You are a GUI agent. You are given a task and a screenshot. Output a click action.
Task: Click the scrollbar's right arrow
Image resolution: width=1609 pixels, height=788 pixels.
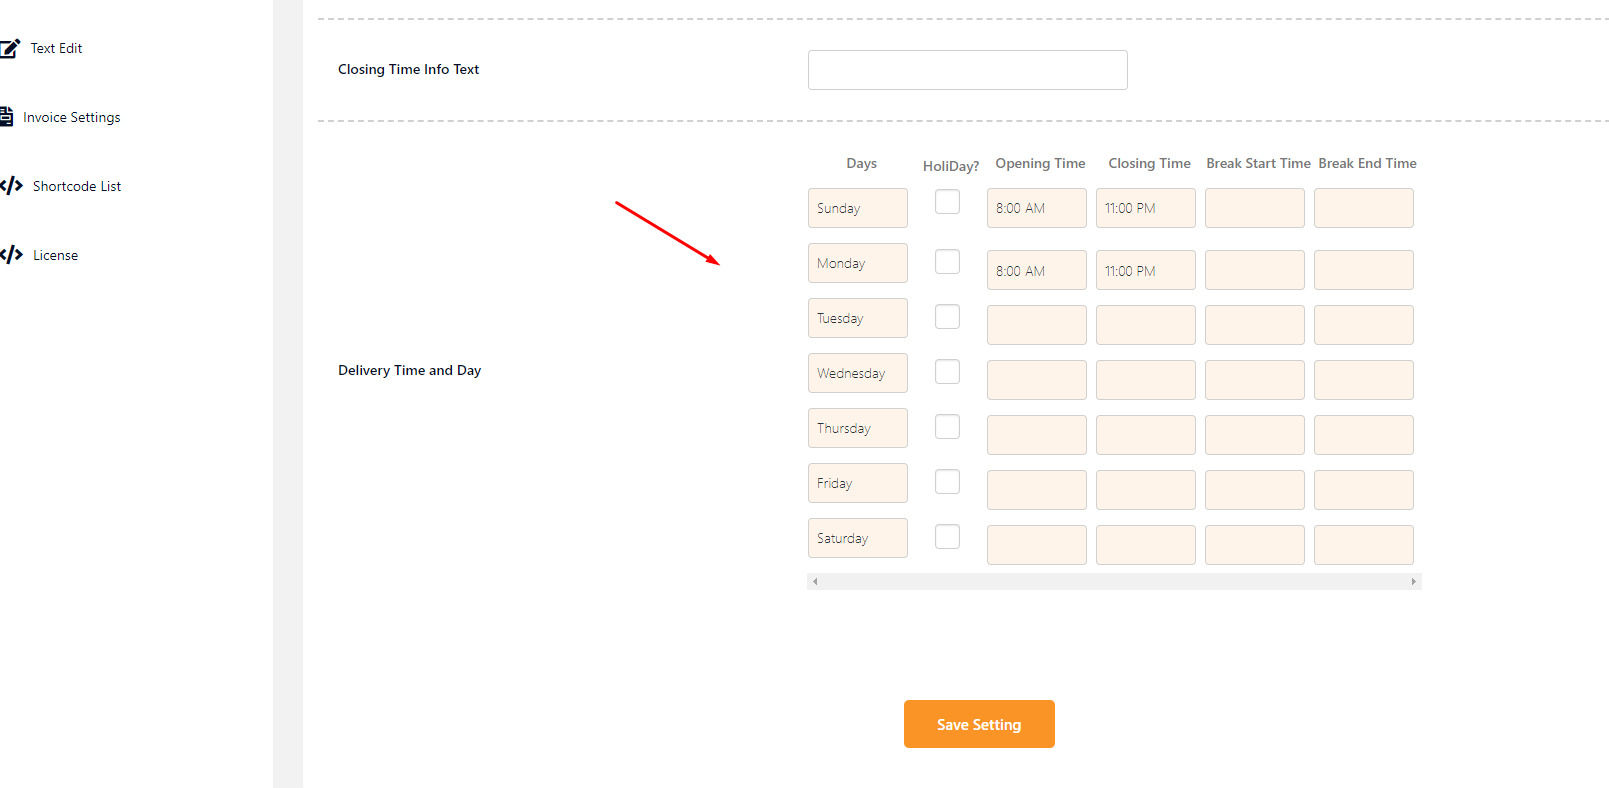(x=1413, y=581)
